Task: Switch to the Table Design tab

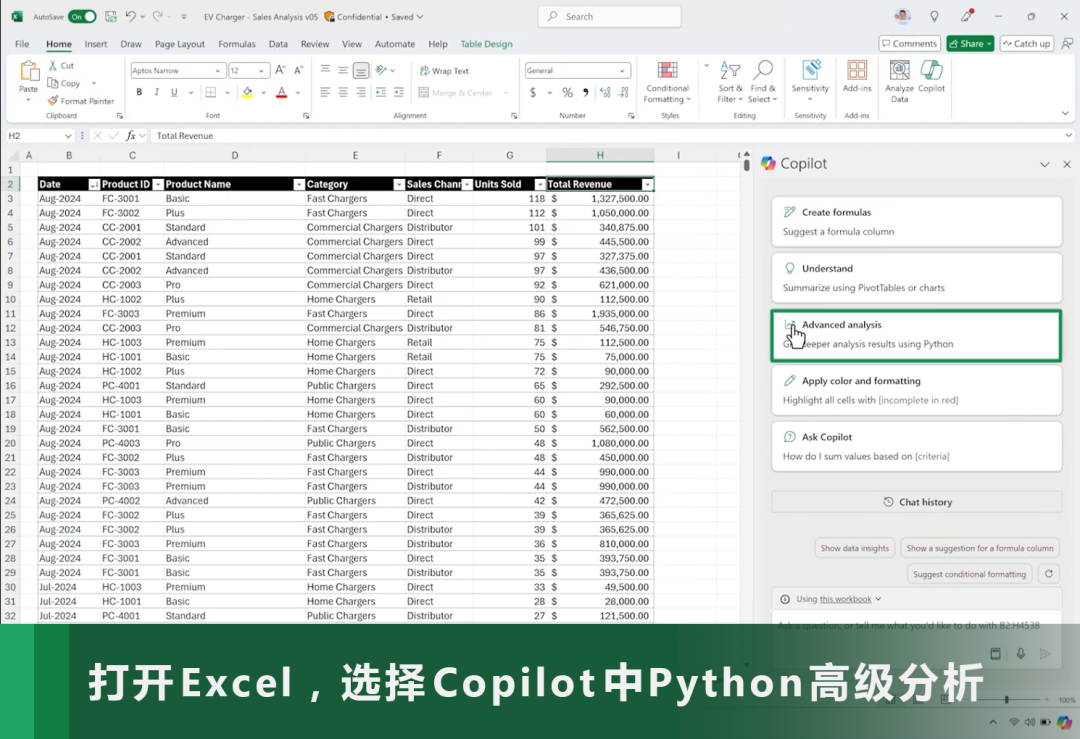Action: tap(486, 43)
